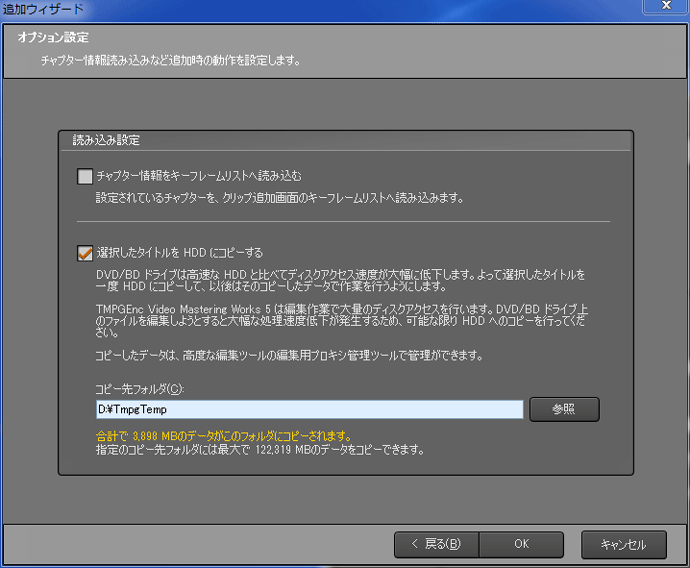The width and height of the screenshot is (690, 568).
Task: Click the オプション設定 header title
Action: pos(53,38)
